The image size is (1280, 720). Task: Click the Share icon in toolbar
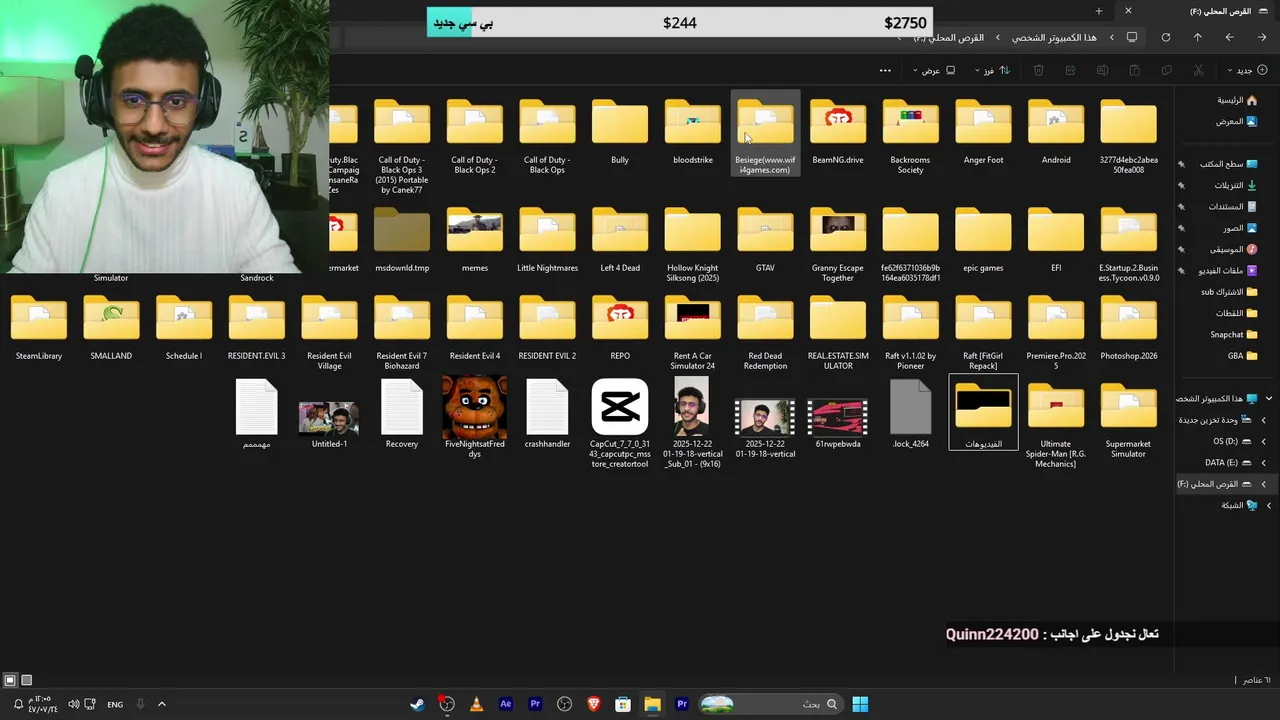(1070, 70)
